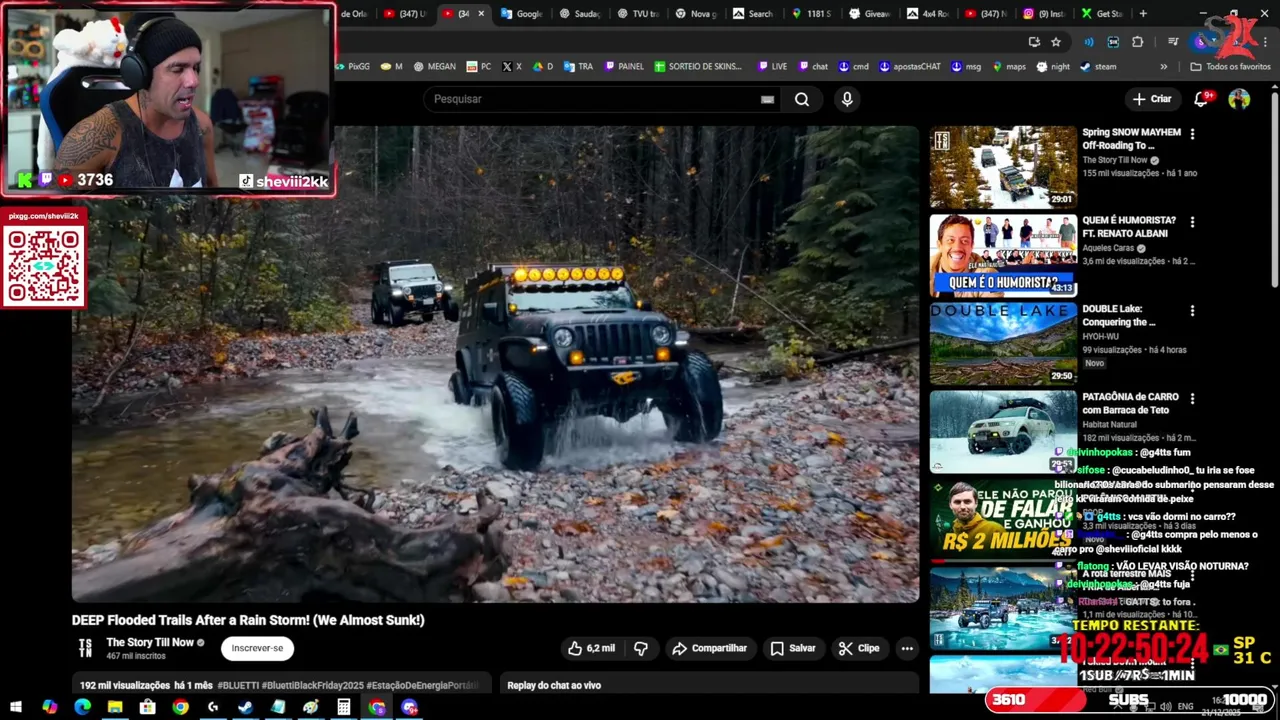Image resolution: width=1280 pixels, height=720 pixels.
Task: Open PixGG bookmark
Action: [352, 67]
